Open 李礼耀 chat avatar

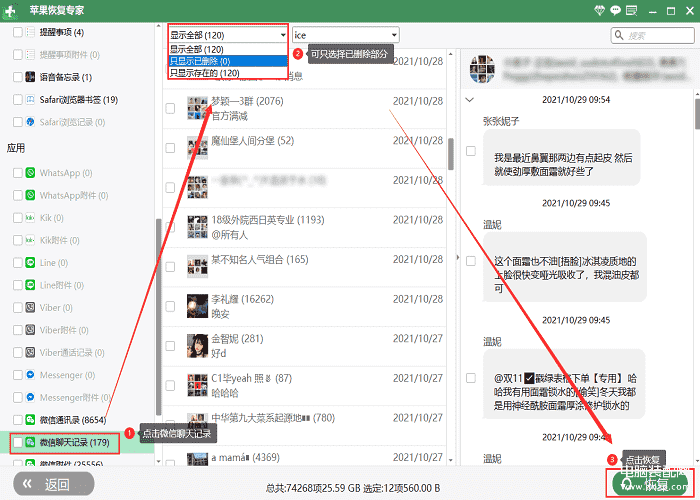[x=197, y=306]
